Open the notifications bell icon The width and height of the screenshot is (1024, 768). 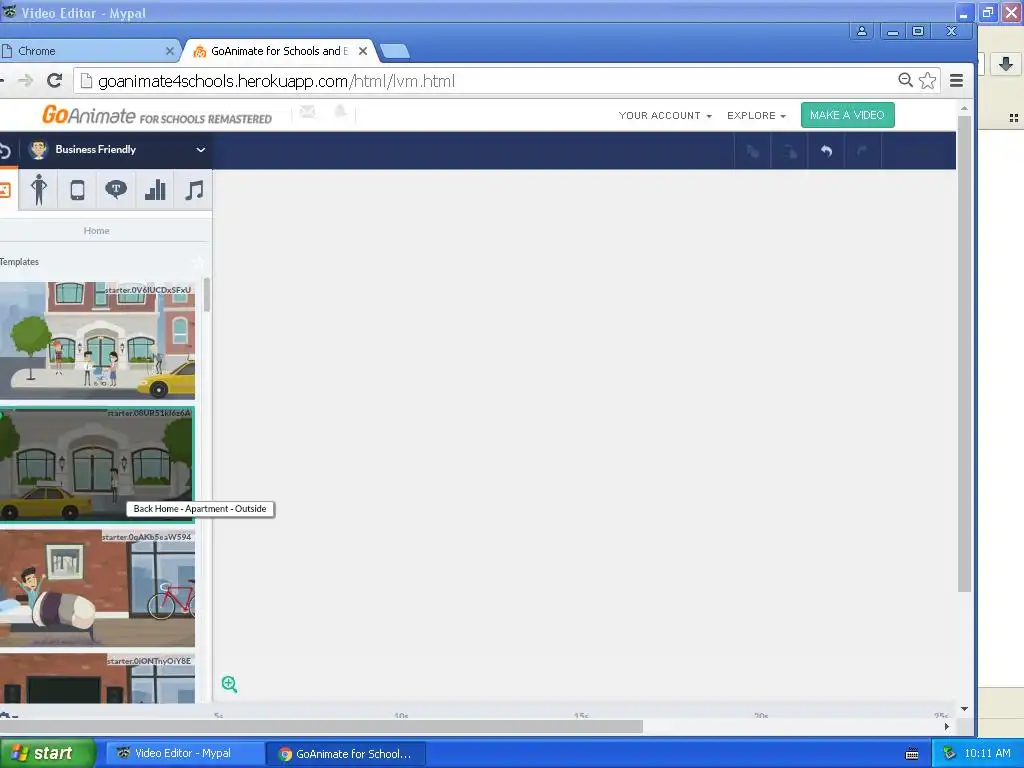[x=340, y=112]
